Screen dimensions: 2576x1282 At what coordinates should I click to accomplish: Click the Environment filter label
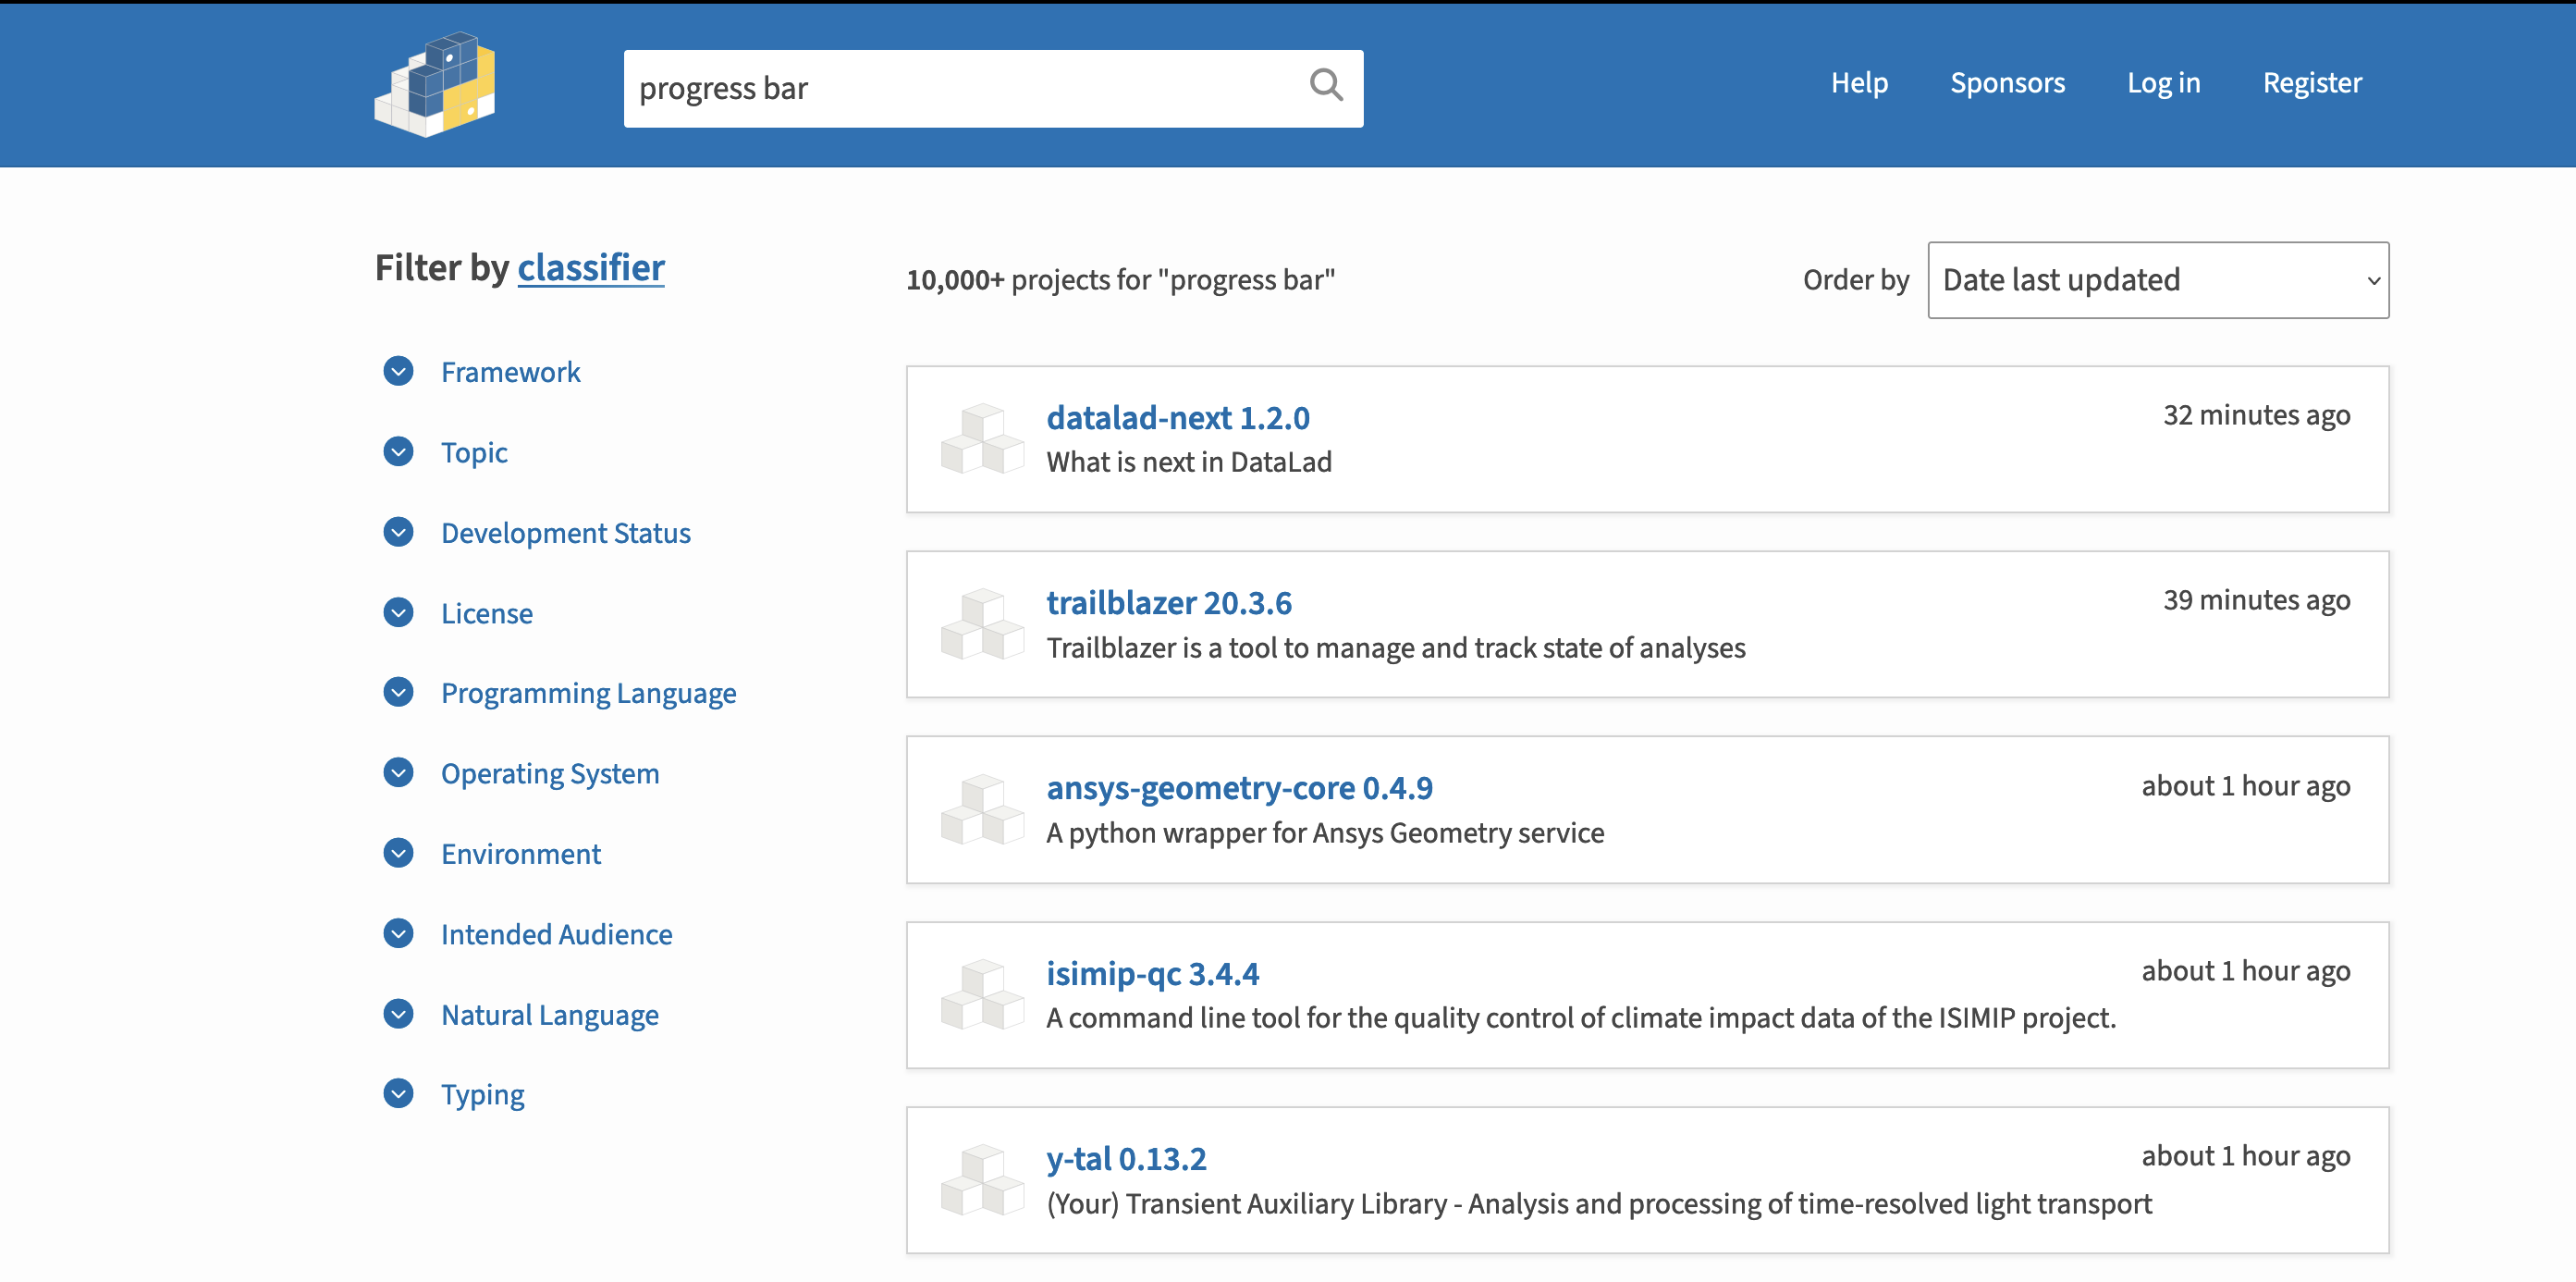[521, 854]
